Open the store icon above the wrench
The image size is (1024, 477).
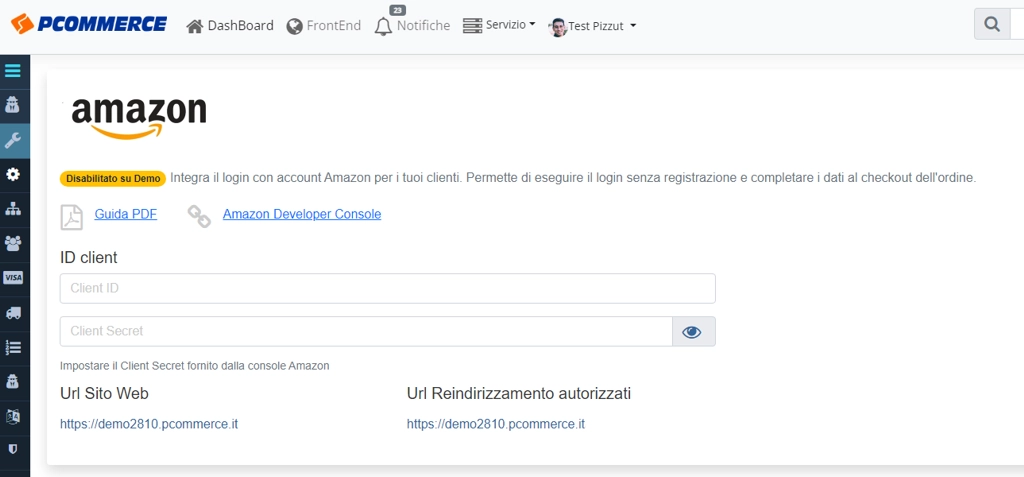(x=13, y=105)
